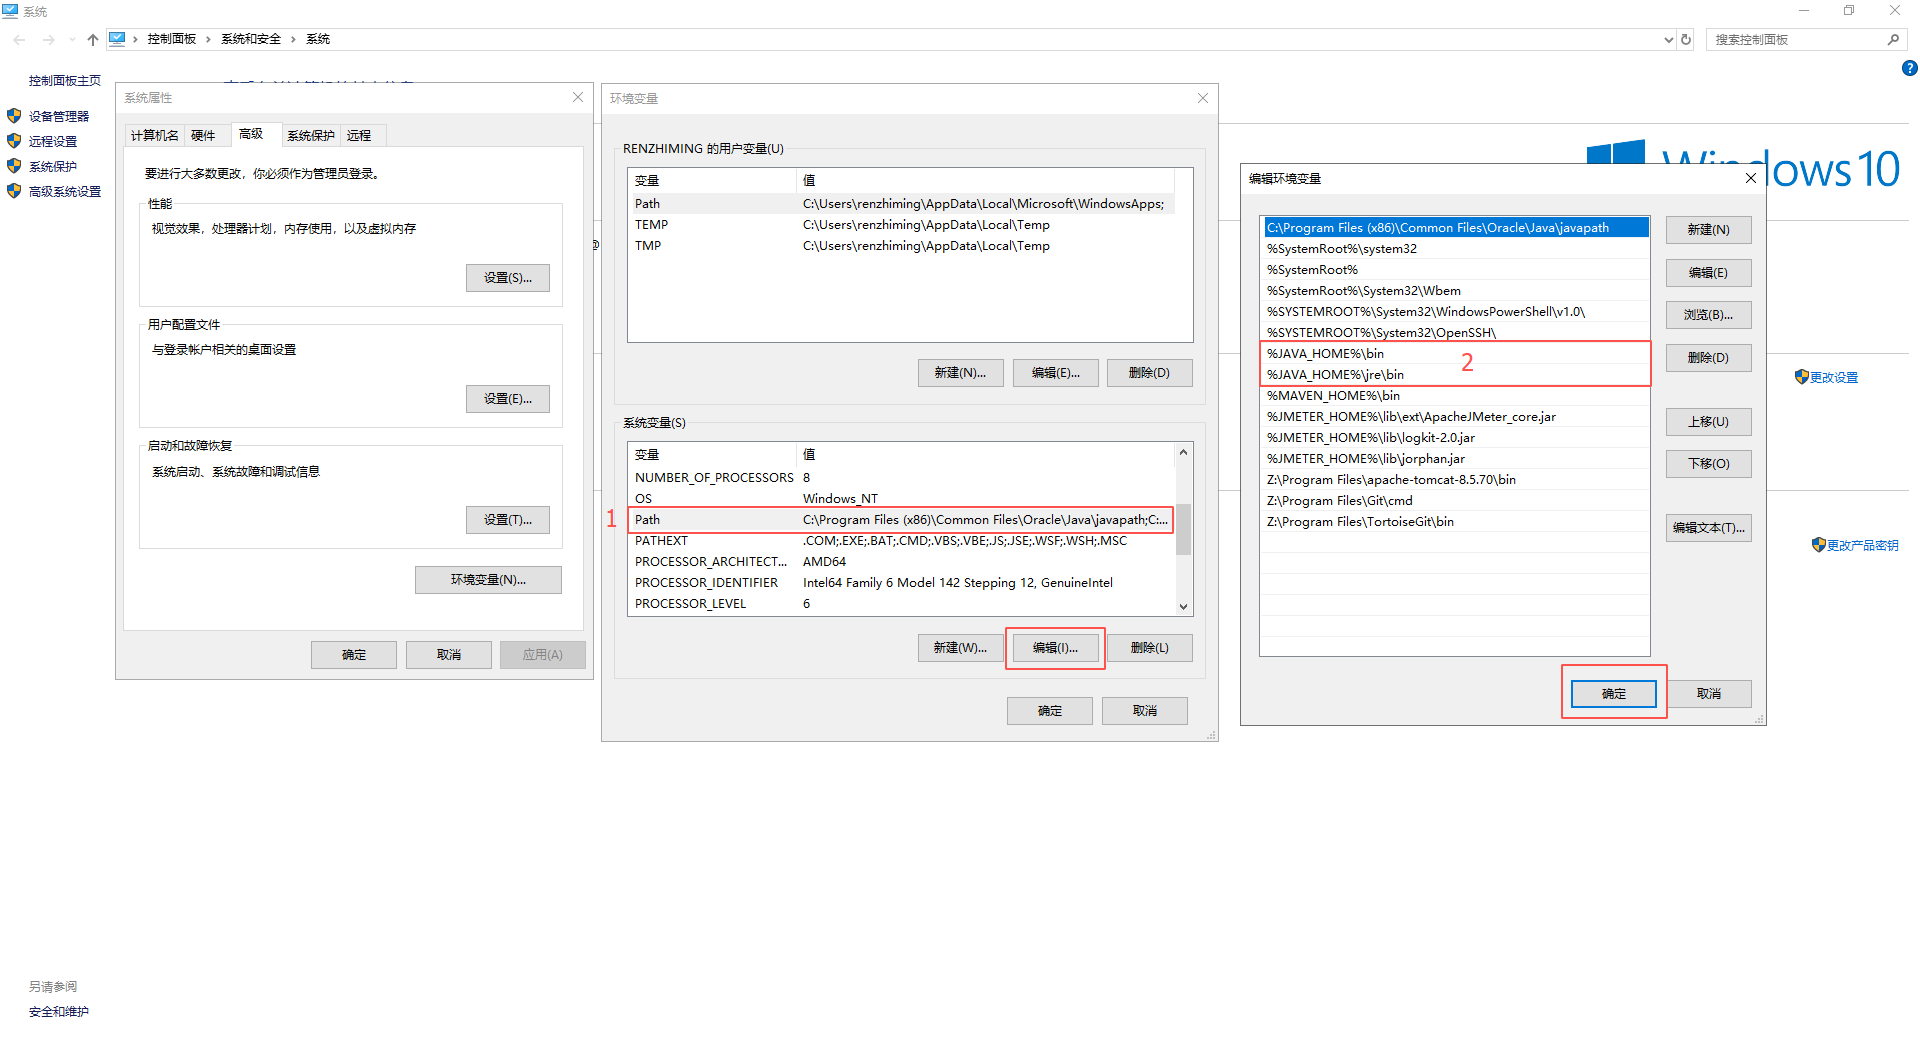Select the Z:\Program Files\Git\cmd entry
This screenshot has height=1040, width=1920.
click(1455, 501)
